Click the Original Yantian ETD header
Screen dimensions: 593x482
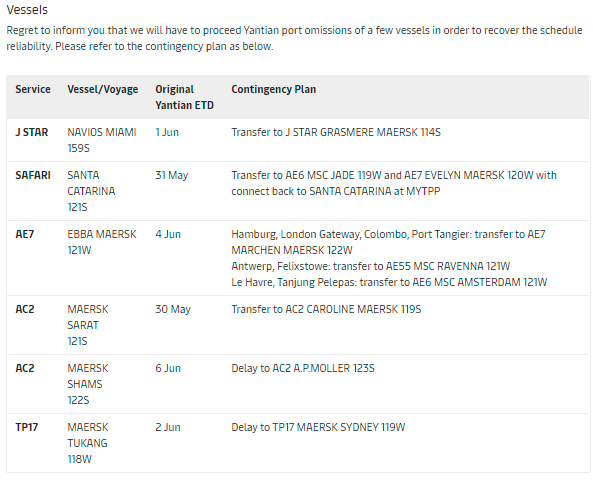coord(185,97)
